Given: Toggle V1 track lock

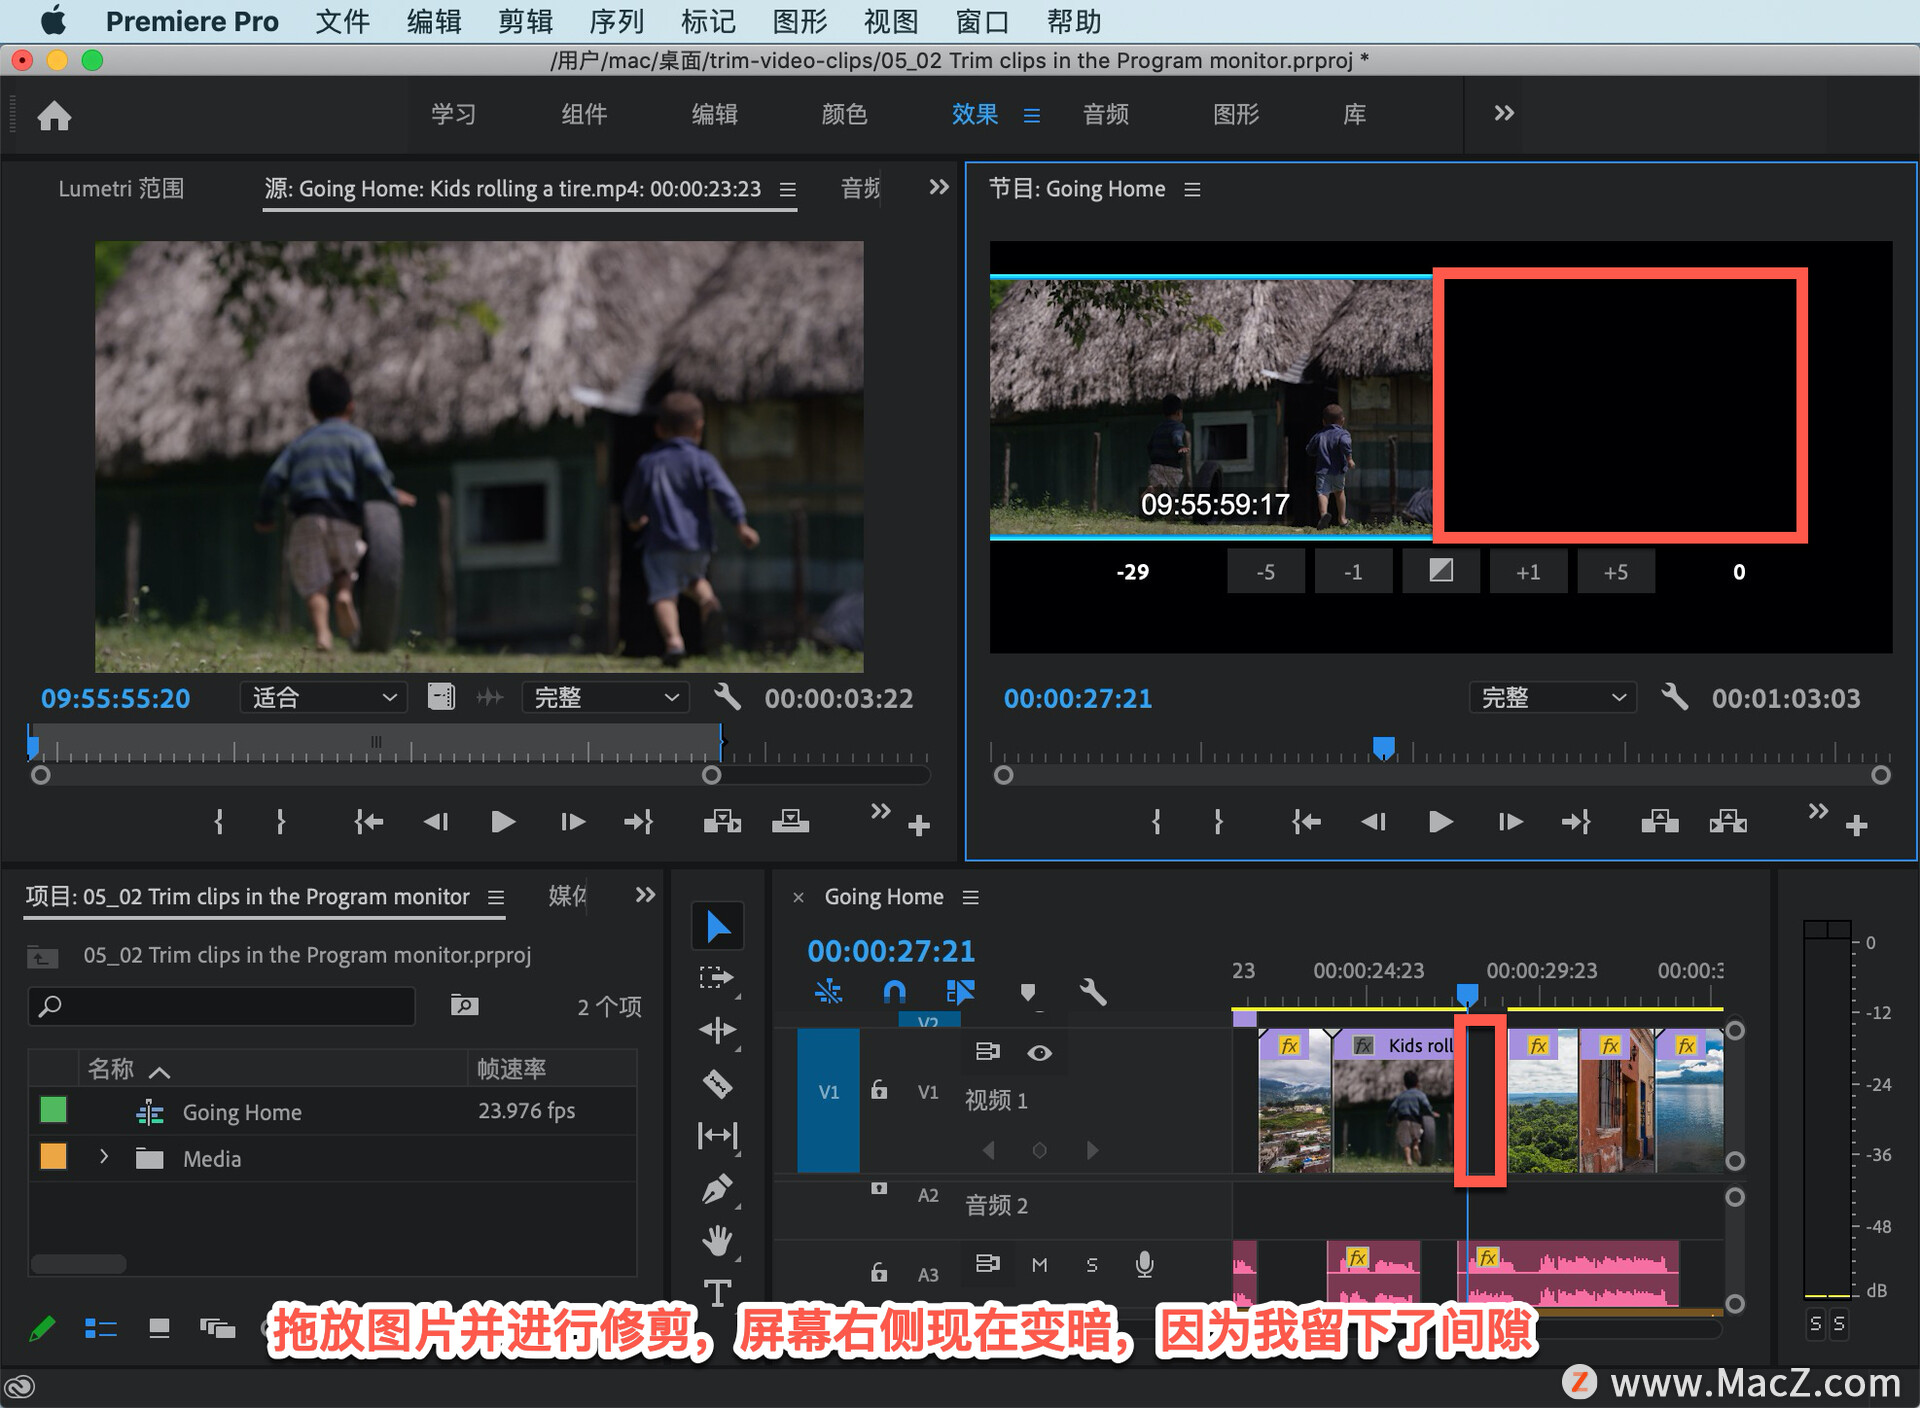Looking at the screenshot, I should click(x=879, y=1090).
